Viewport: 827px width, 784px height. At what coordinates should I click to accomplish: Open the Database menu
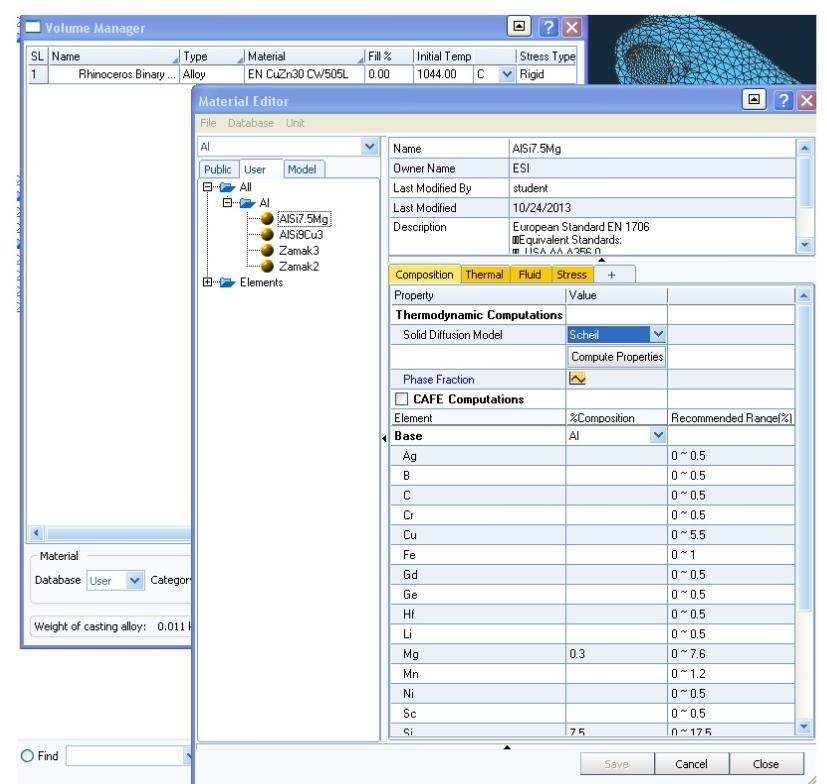point(251,123)
